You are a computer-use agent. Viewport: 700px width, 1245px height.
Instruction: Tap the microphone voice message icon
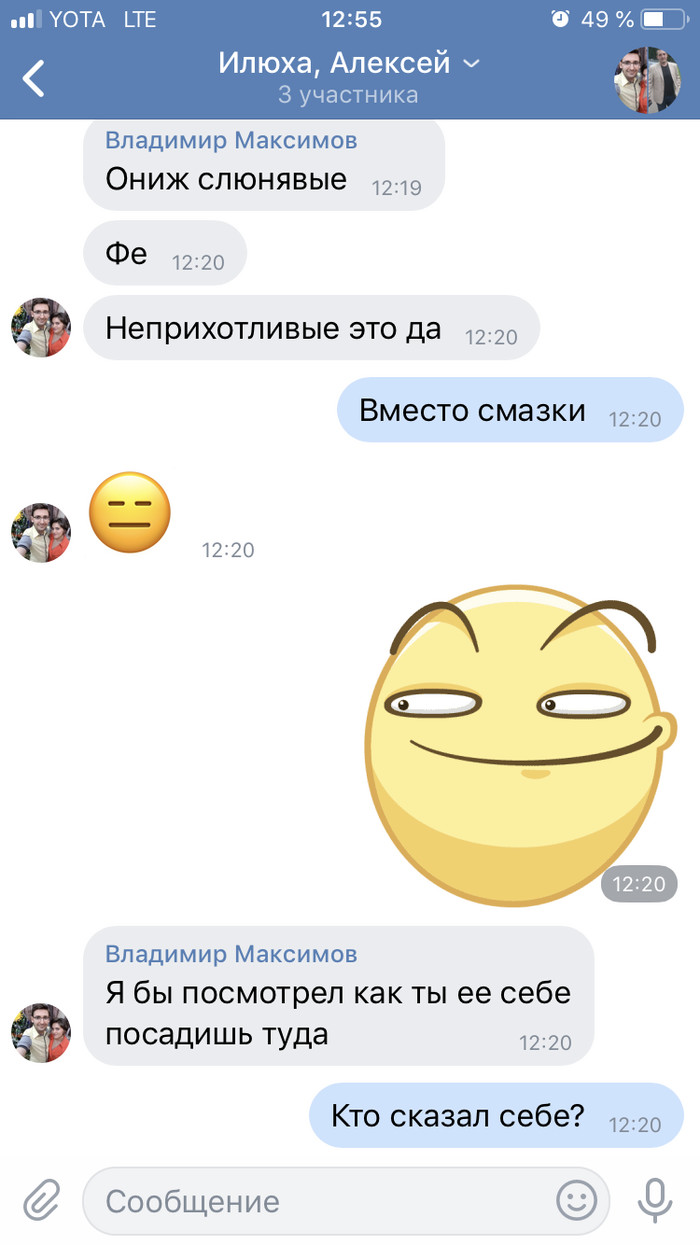[x=656, y=1199]
